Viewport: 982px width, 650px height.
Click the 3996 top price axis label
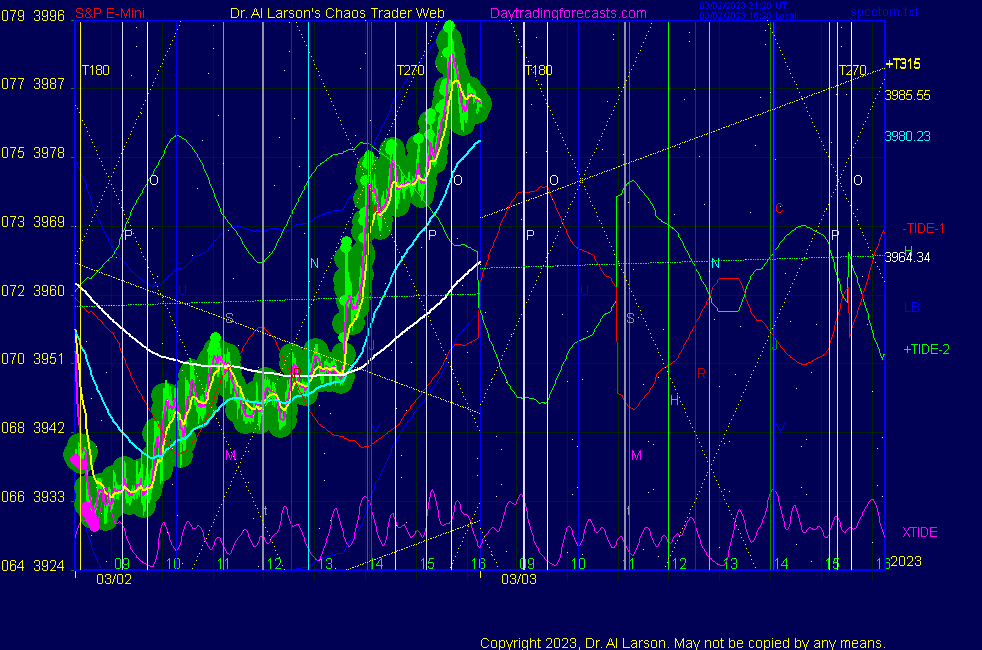pos(49,15)
